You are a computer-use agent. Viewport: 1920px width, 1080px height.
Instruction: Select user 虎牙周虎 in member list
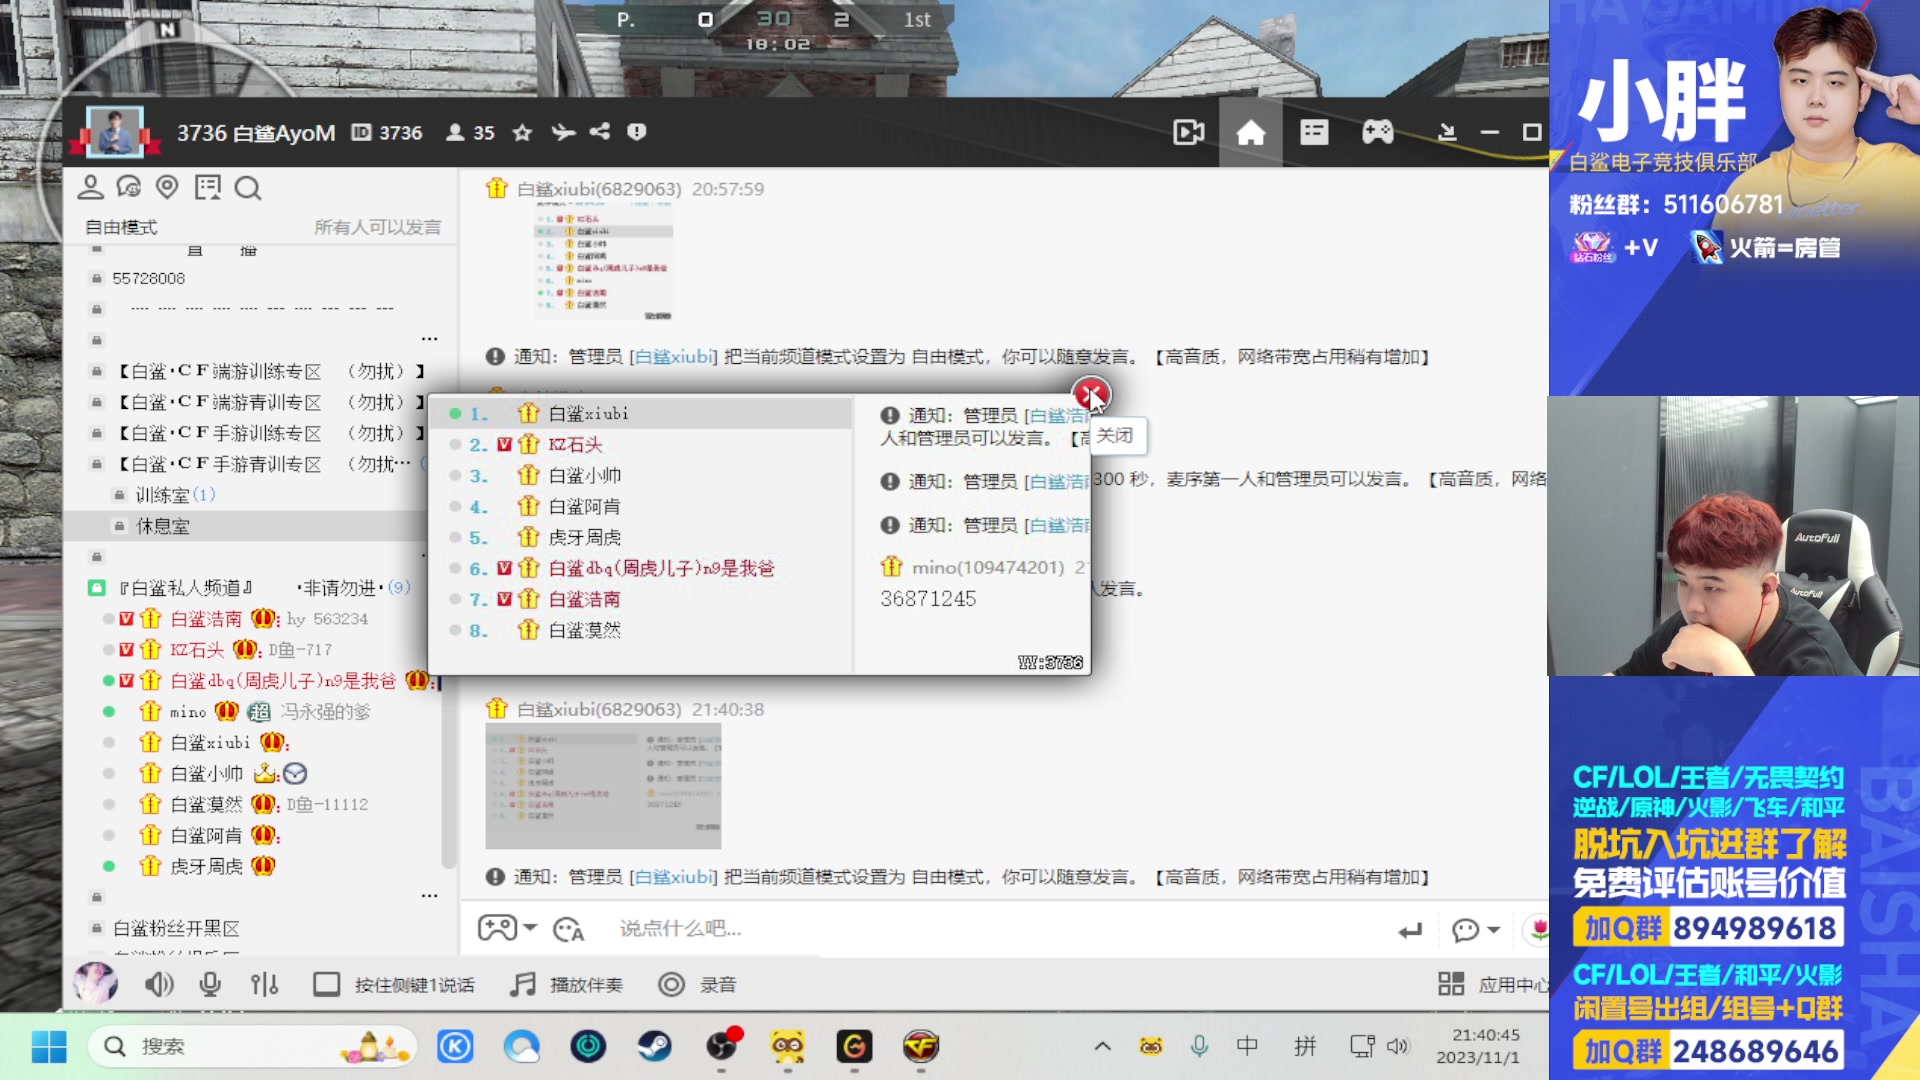pos(206,866)
